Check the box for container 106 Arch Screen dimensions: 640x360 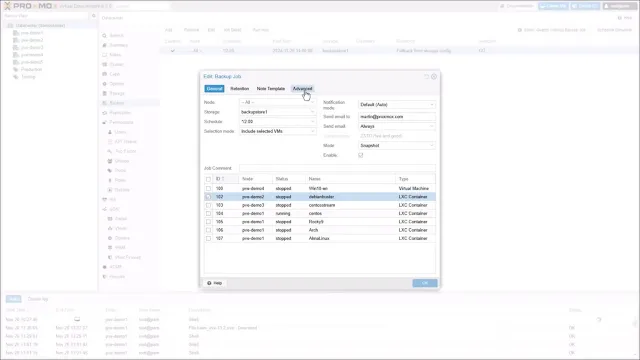(208, 230)
